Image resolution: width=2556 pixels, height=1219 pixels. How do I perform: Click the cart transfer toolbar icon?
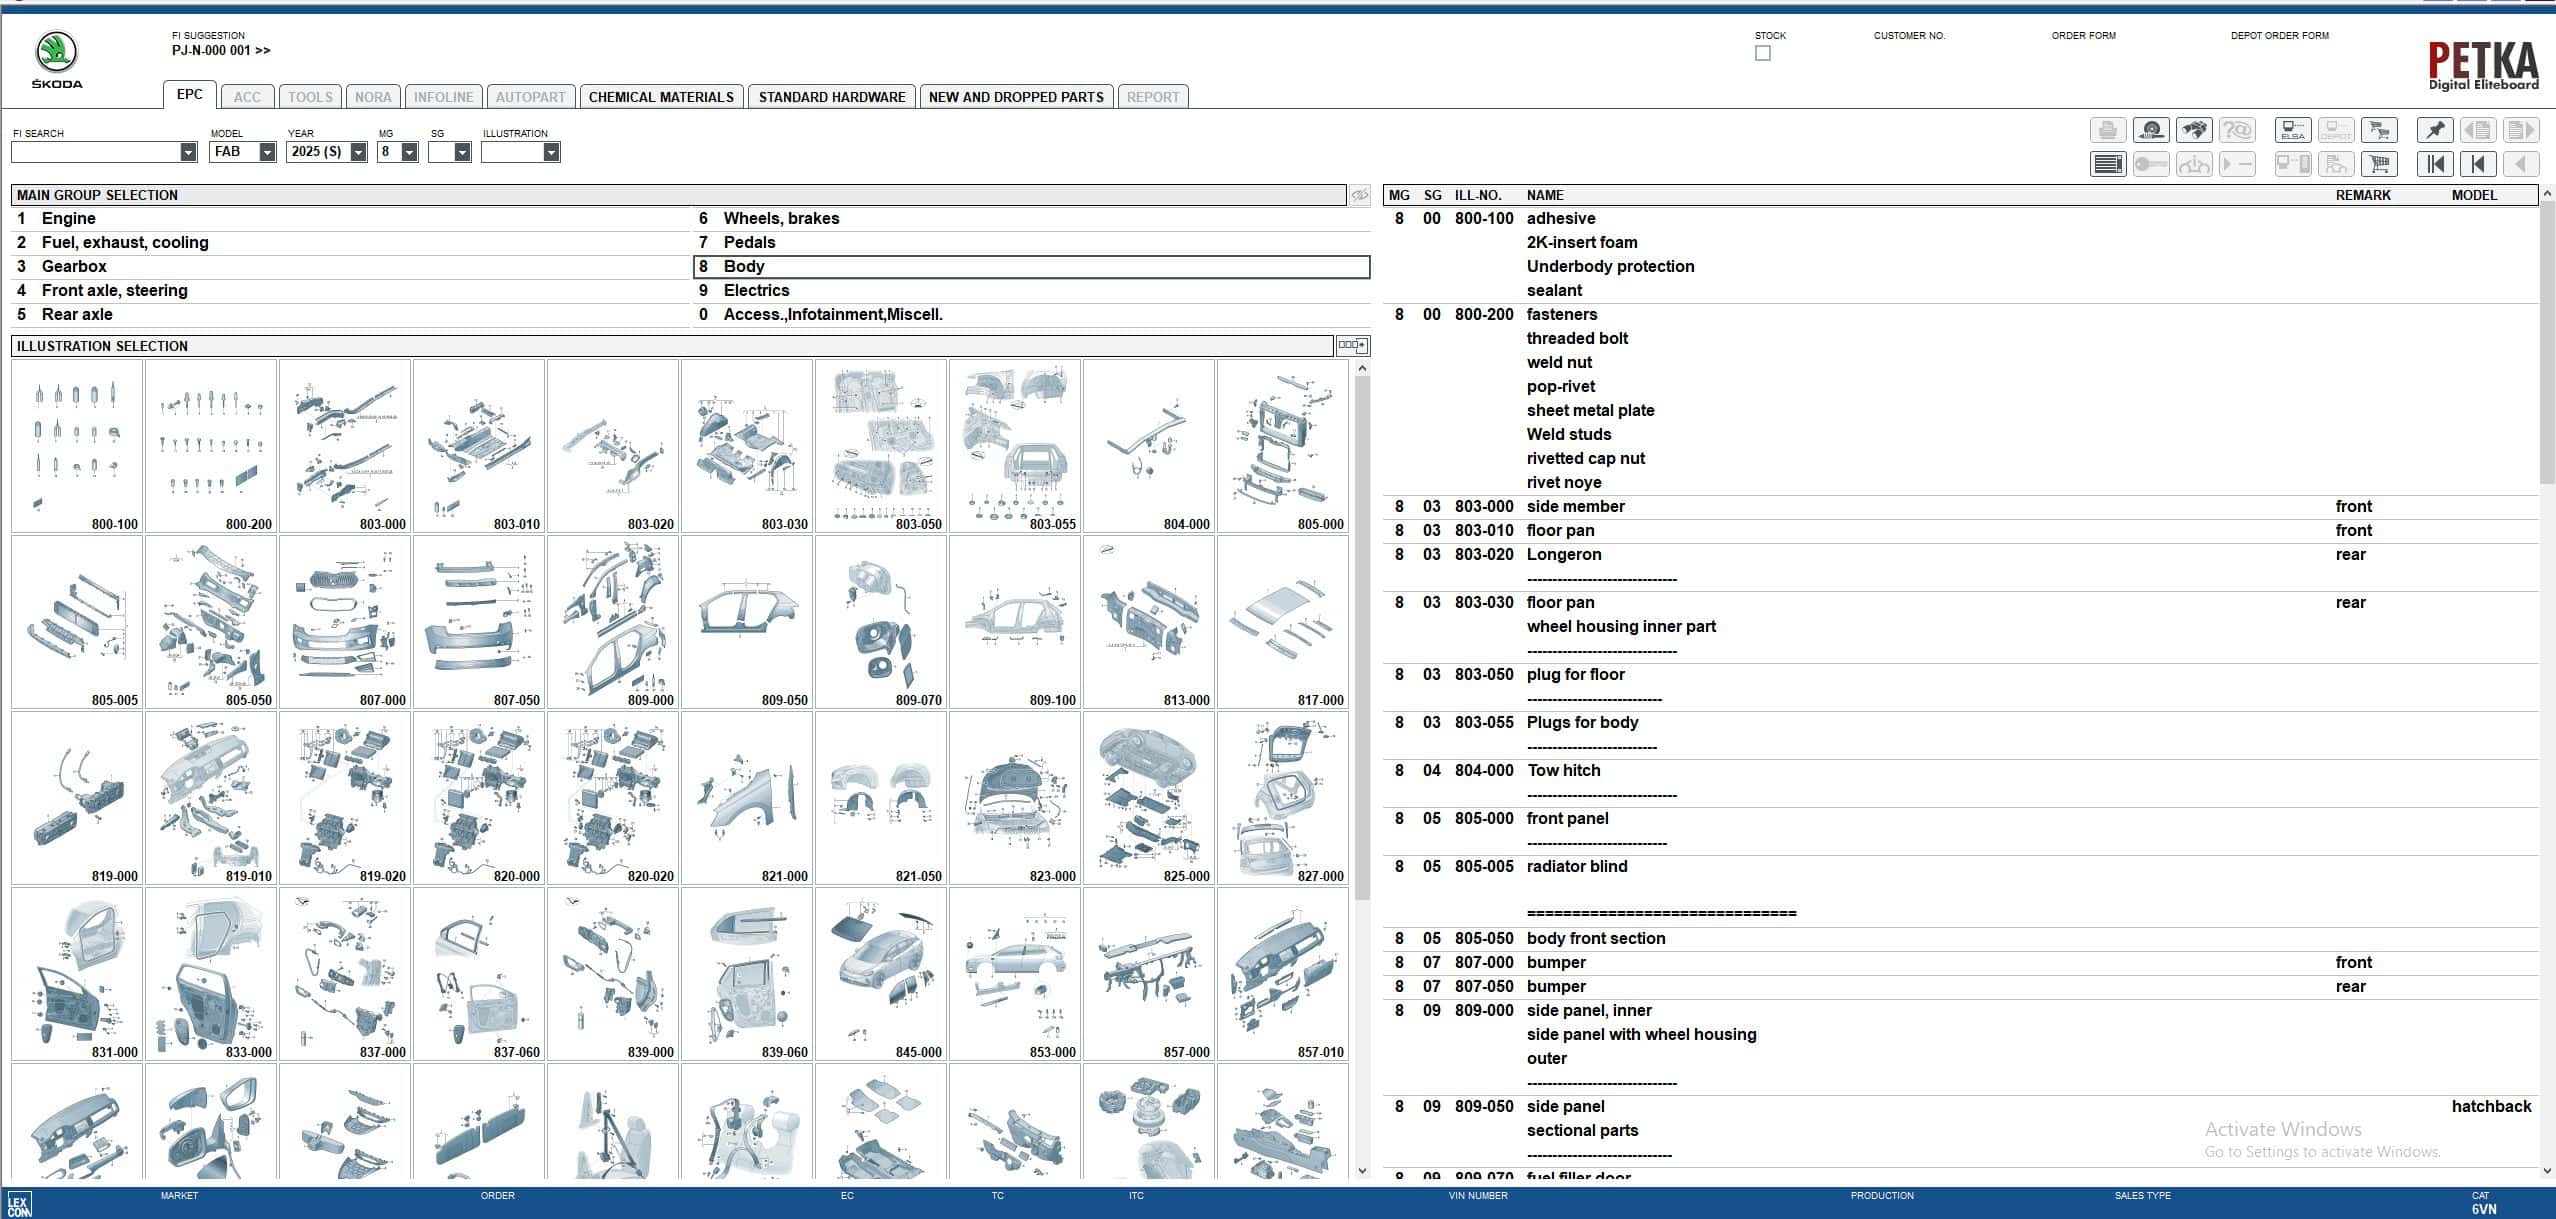[2380, 130]
